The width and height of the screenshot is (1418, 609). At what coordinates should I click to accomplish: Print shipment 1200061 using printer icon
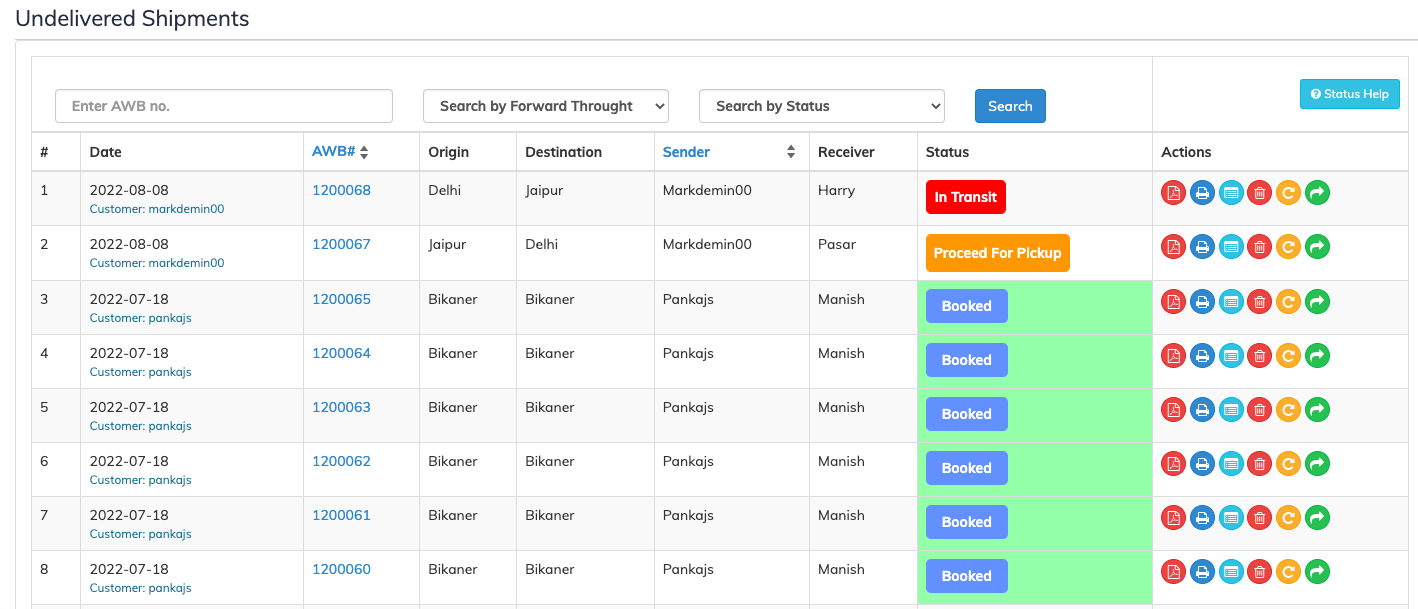coord(1202,517)
